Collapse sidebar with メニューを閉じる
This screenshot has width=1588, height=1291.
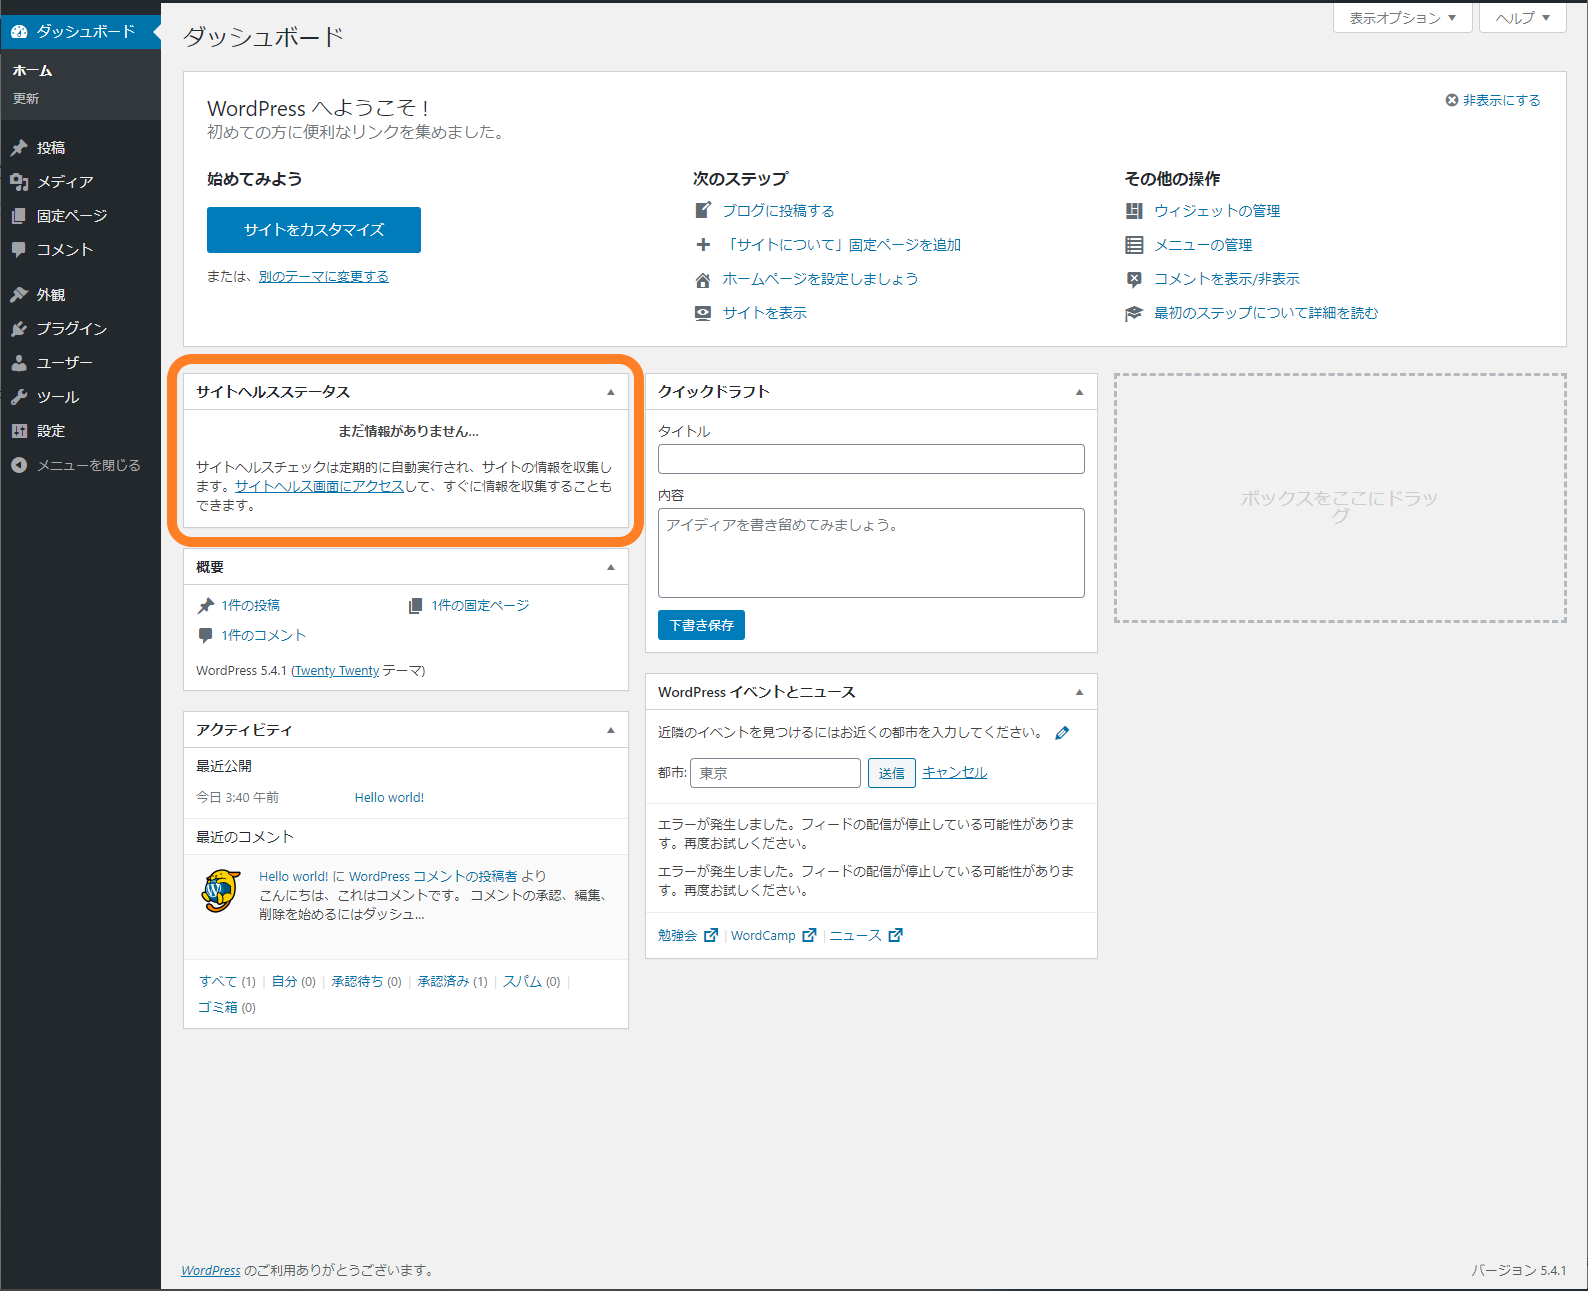[x=80, y=465]
